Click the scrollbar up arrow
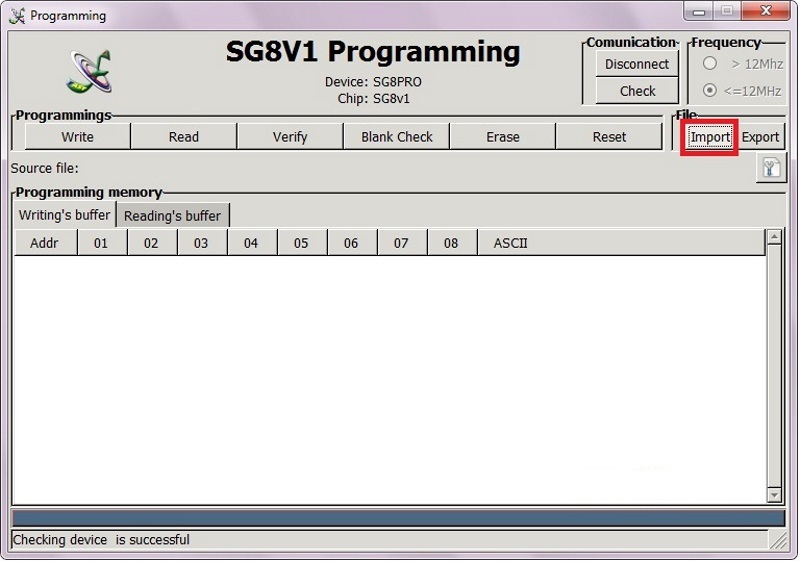The height and width of the screenshot is (561, 800). point(774,237)
